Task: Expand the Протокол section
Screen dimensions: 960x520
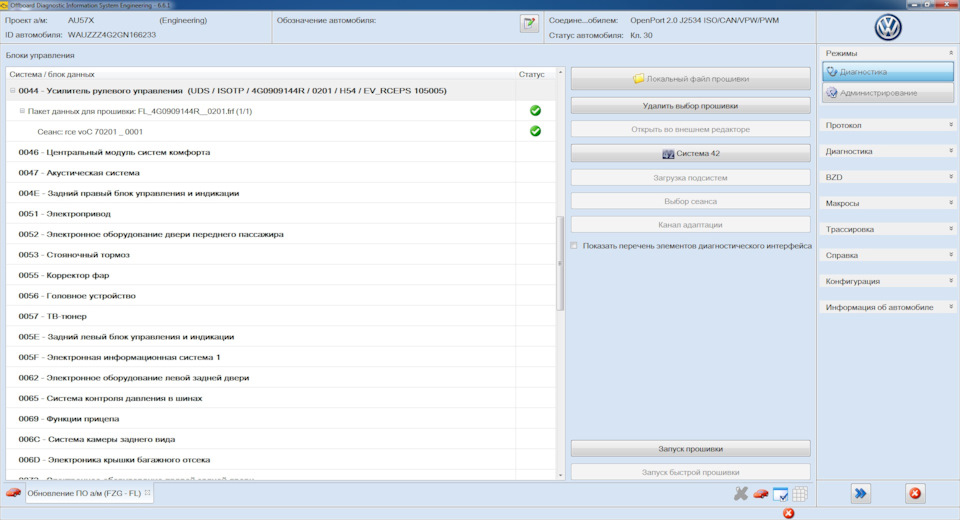Action: pyautogui.click(x=951, y=125)
